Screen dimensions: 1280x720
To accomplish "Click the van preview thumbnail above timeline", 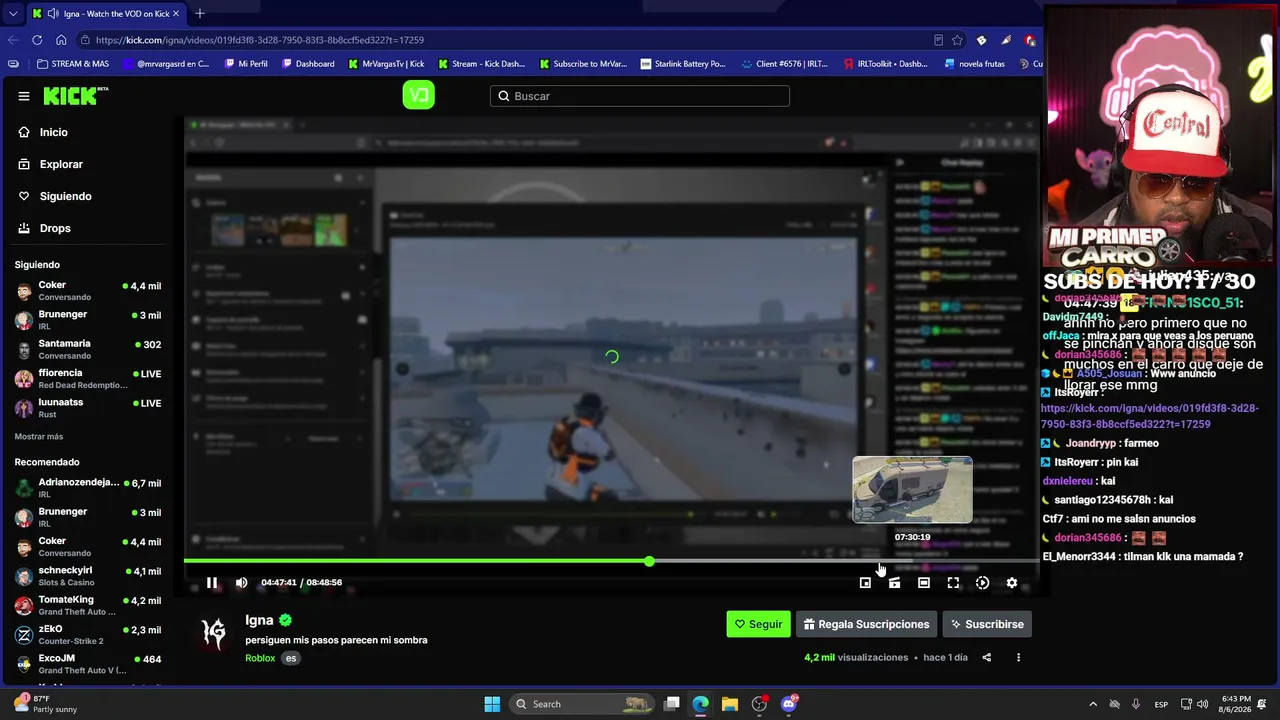I will [912, 490].
